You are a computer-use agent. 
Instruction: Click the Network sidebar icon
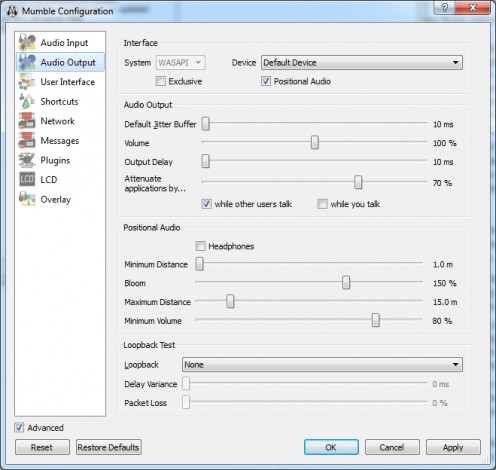(x=27, y=121)
